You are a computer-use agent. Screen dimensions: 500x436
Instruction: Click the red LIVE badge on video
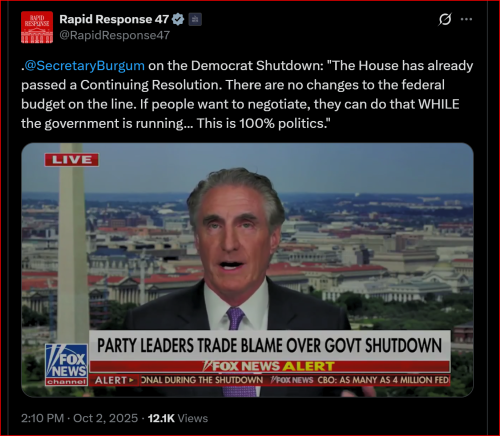(72, 160)
